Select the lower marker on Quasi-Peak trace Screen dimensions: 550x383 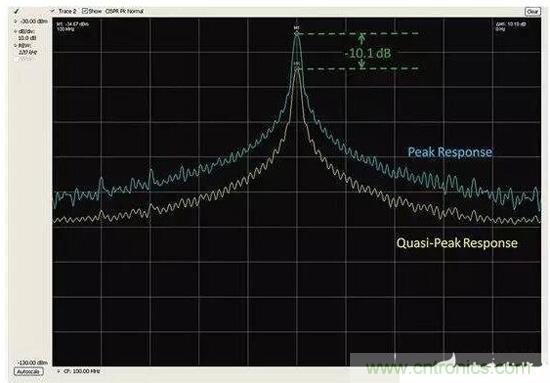click(297, 67)
